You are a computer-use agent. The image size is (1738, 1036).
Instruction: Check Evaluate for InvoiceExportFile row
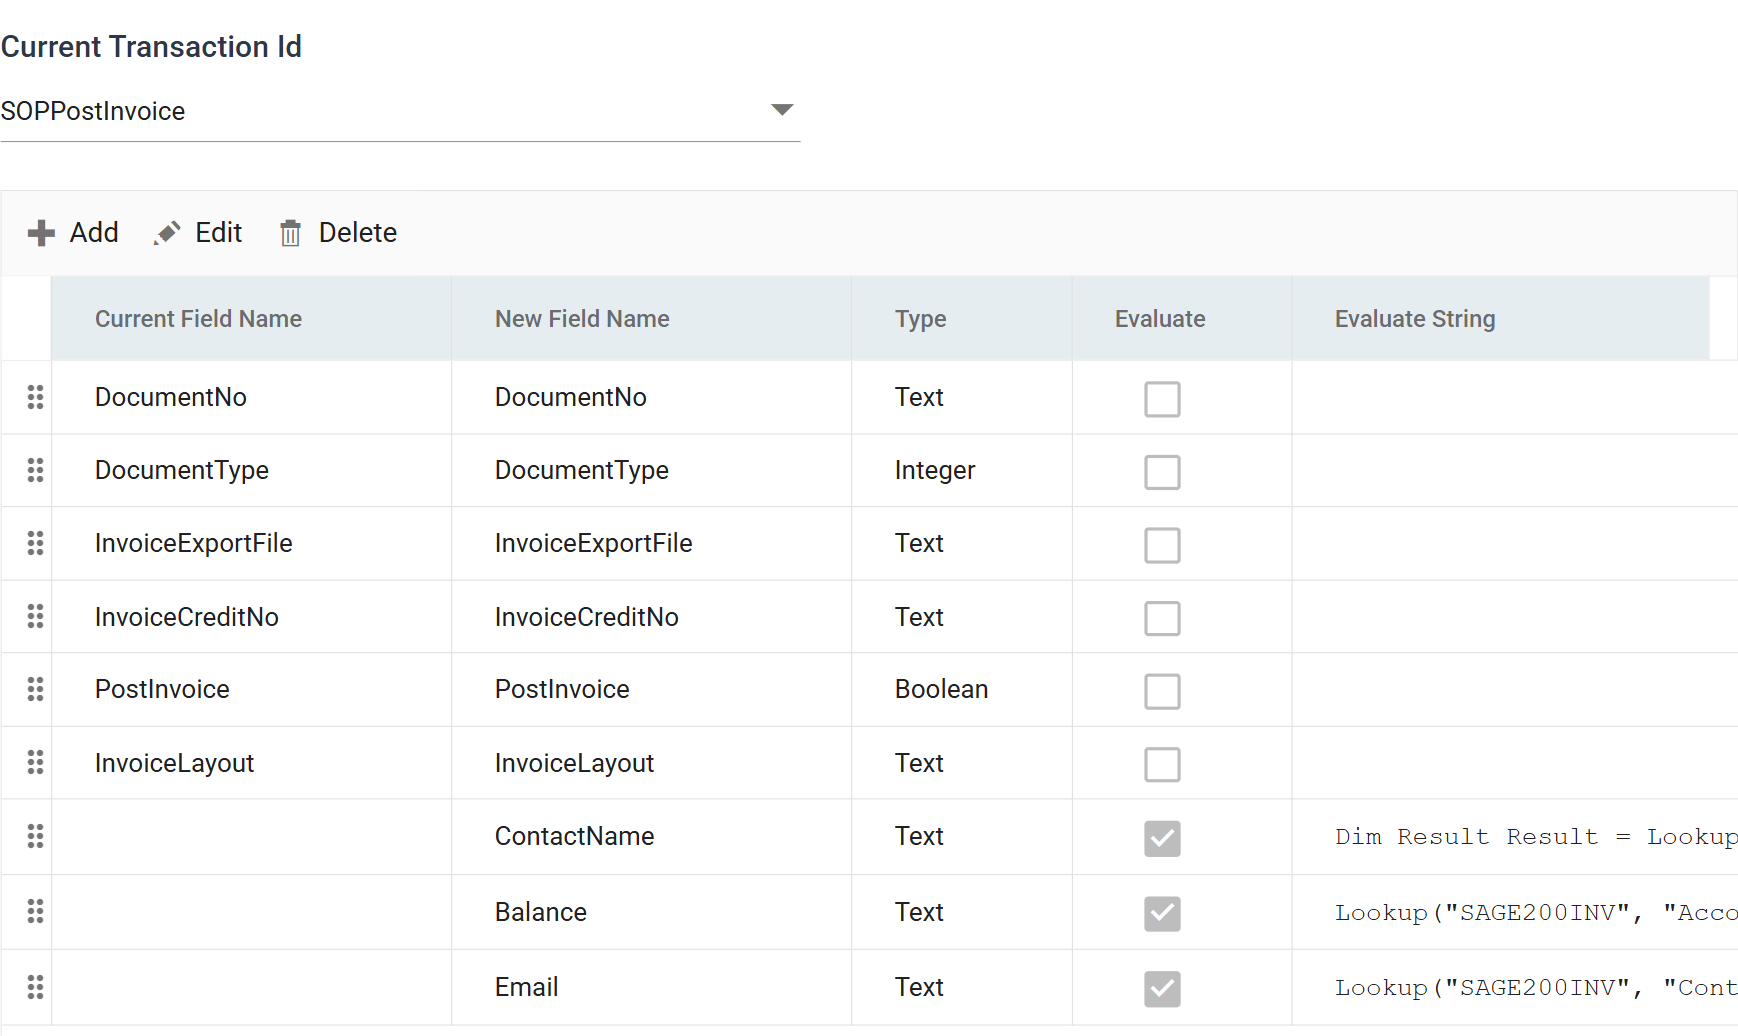pyautogui.click(x=1162, y=545)
